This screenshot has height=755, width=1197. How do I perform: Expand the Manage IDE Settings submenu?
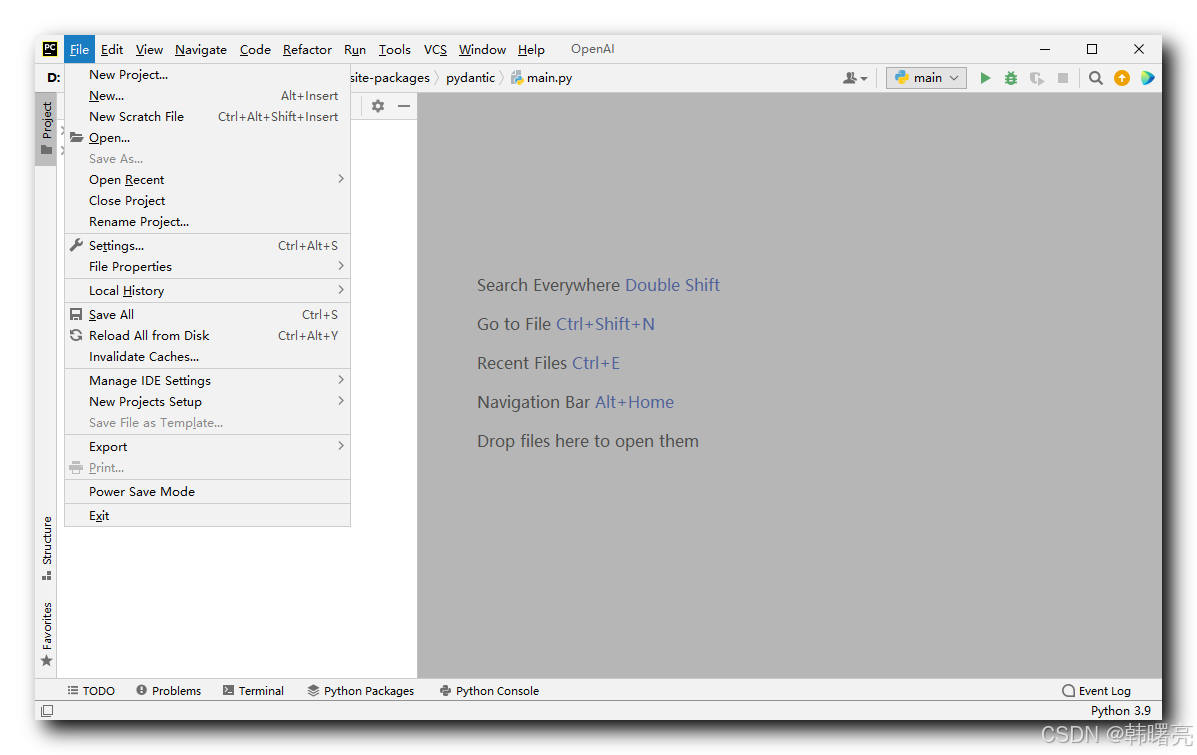pos(208,380)
